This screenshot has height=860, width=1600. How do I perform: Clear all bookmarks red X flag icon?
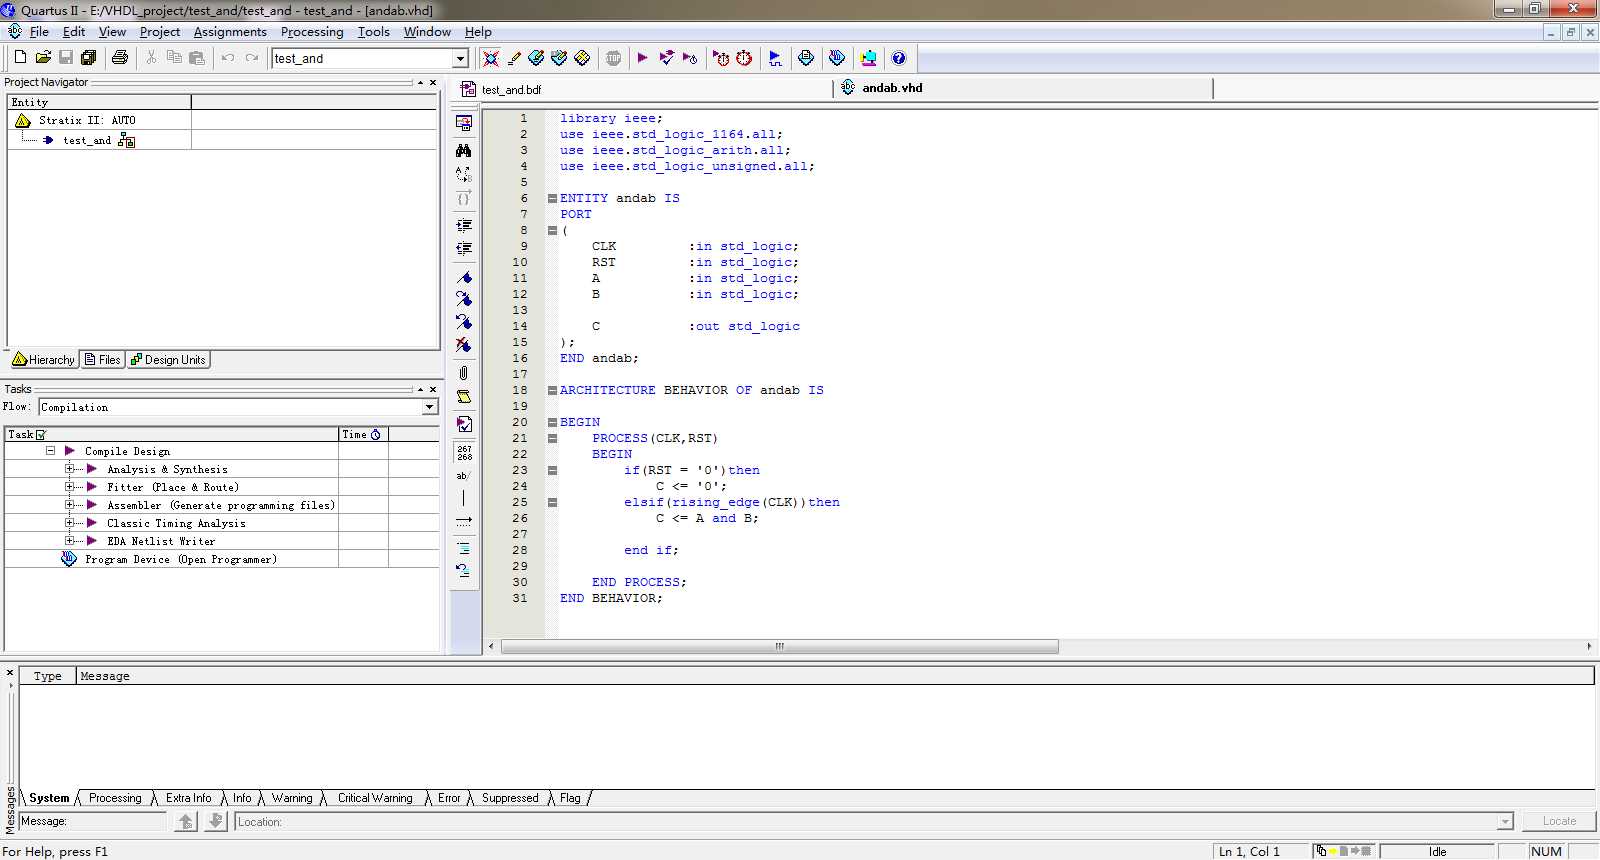(464, 345)
